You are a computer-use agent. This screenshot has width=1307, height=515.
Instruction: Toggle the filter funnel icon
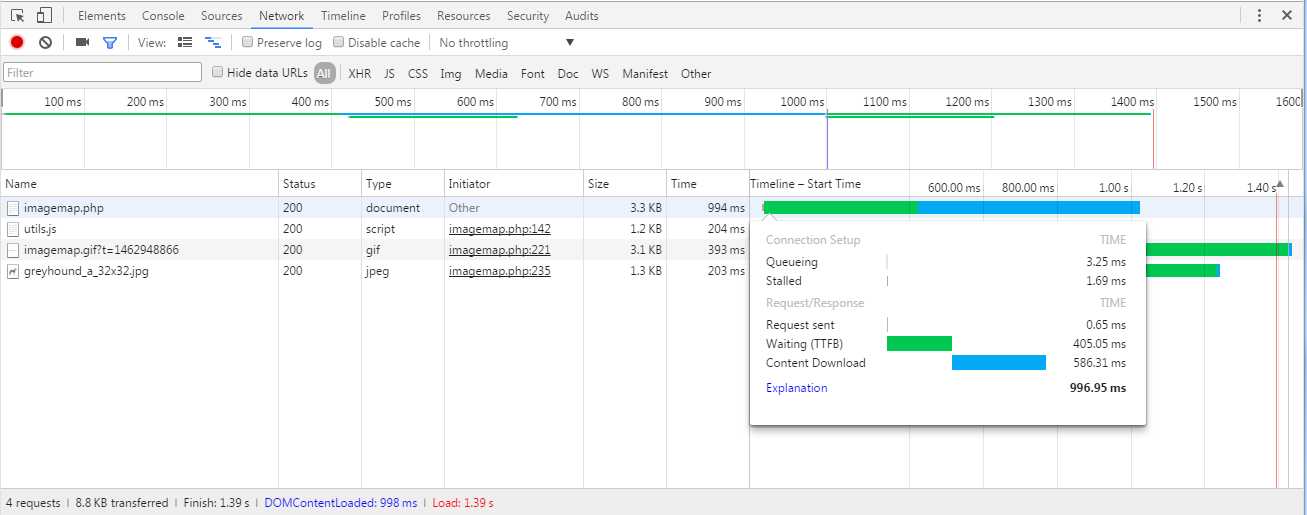click(110, 43)
